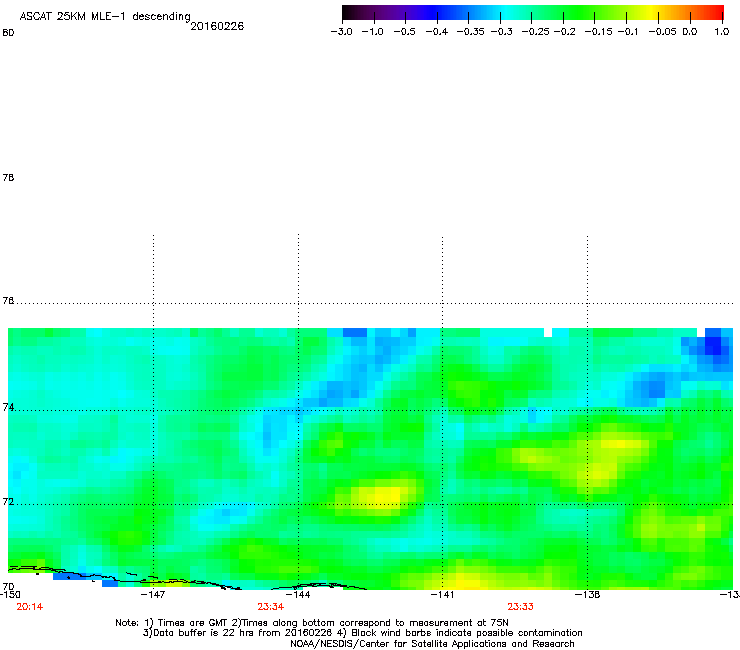Image resolution: width=740 pixels, height=650 pixels.
Task: Click the red 23:33 time stamp
Action: click(x=521, y=607)
